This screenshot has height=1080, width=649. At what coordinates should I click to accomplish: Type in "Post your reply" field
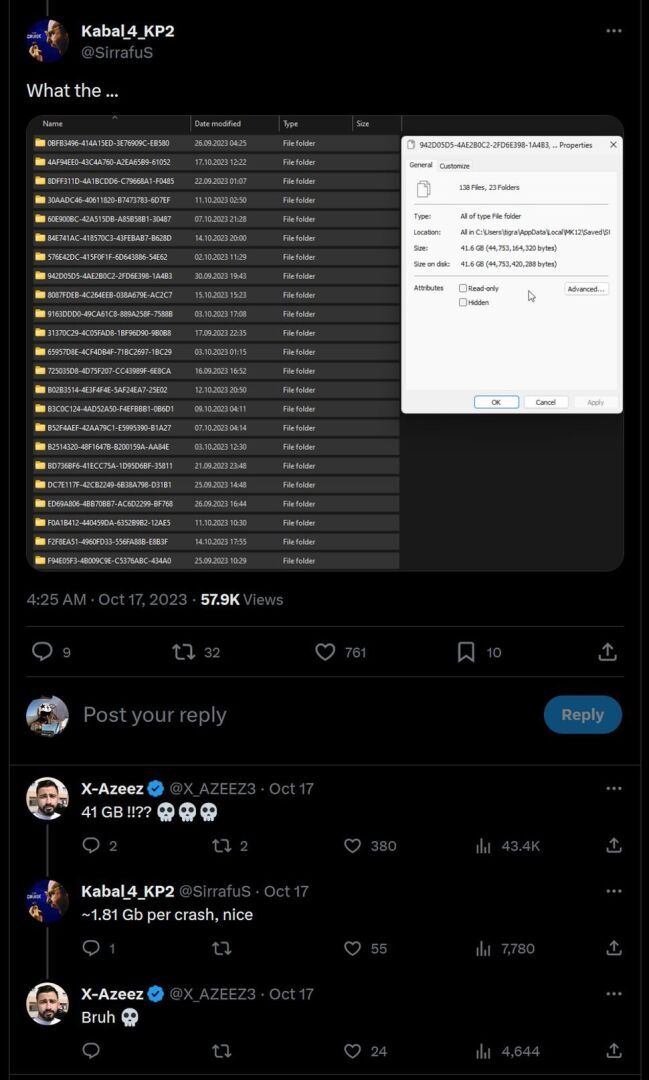point(300,715)
